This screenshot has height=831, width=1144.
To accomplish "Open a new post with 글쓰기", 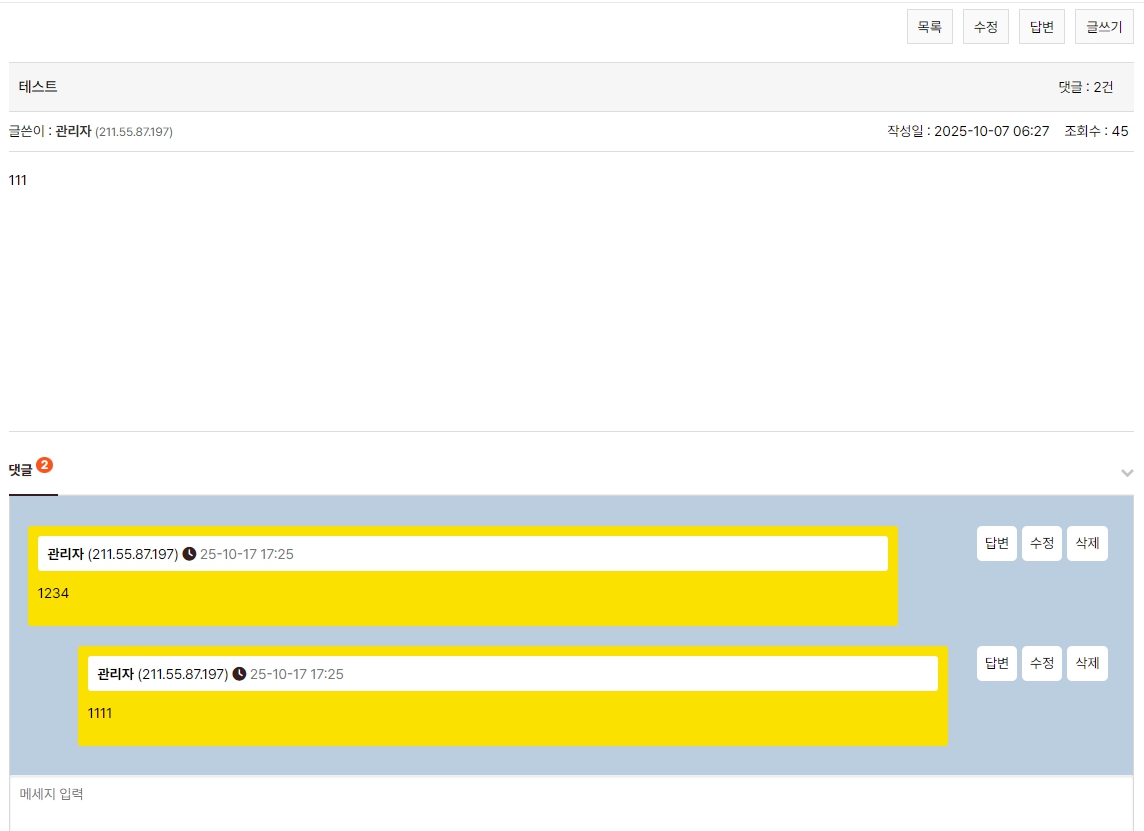I will click(1103, 27).
